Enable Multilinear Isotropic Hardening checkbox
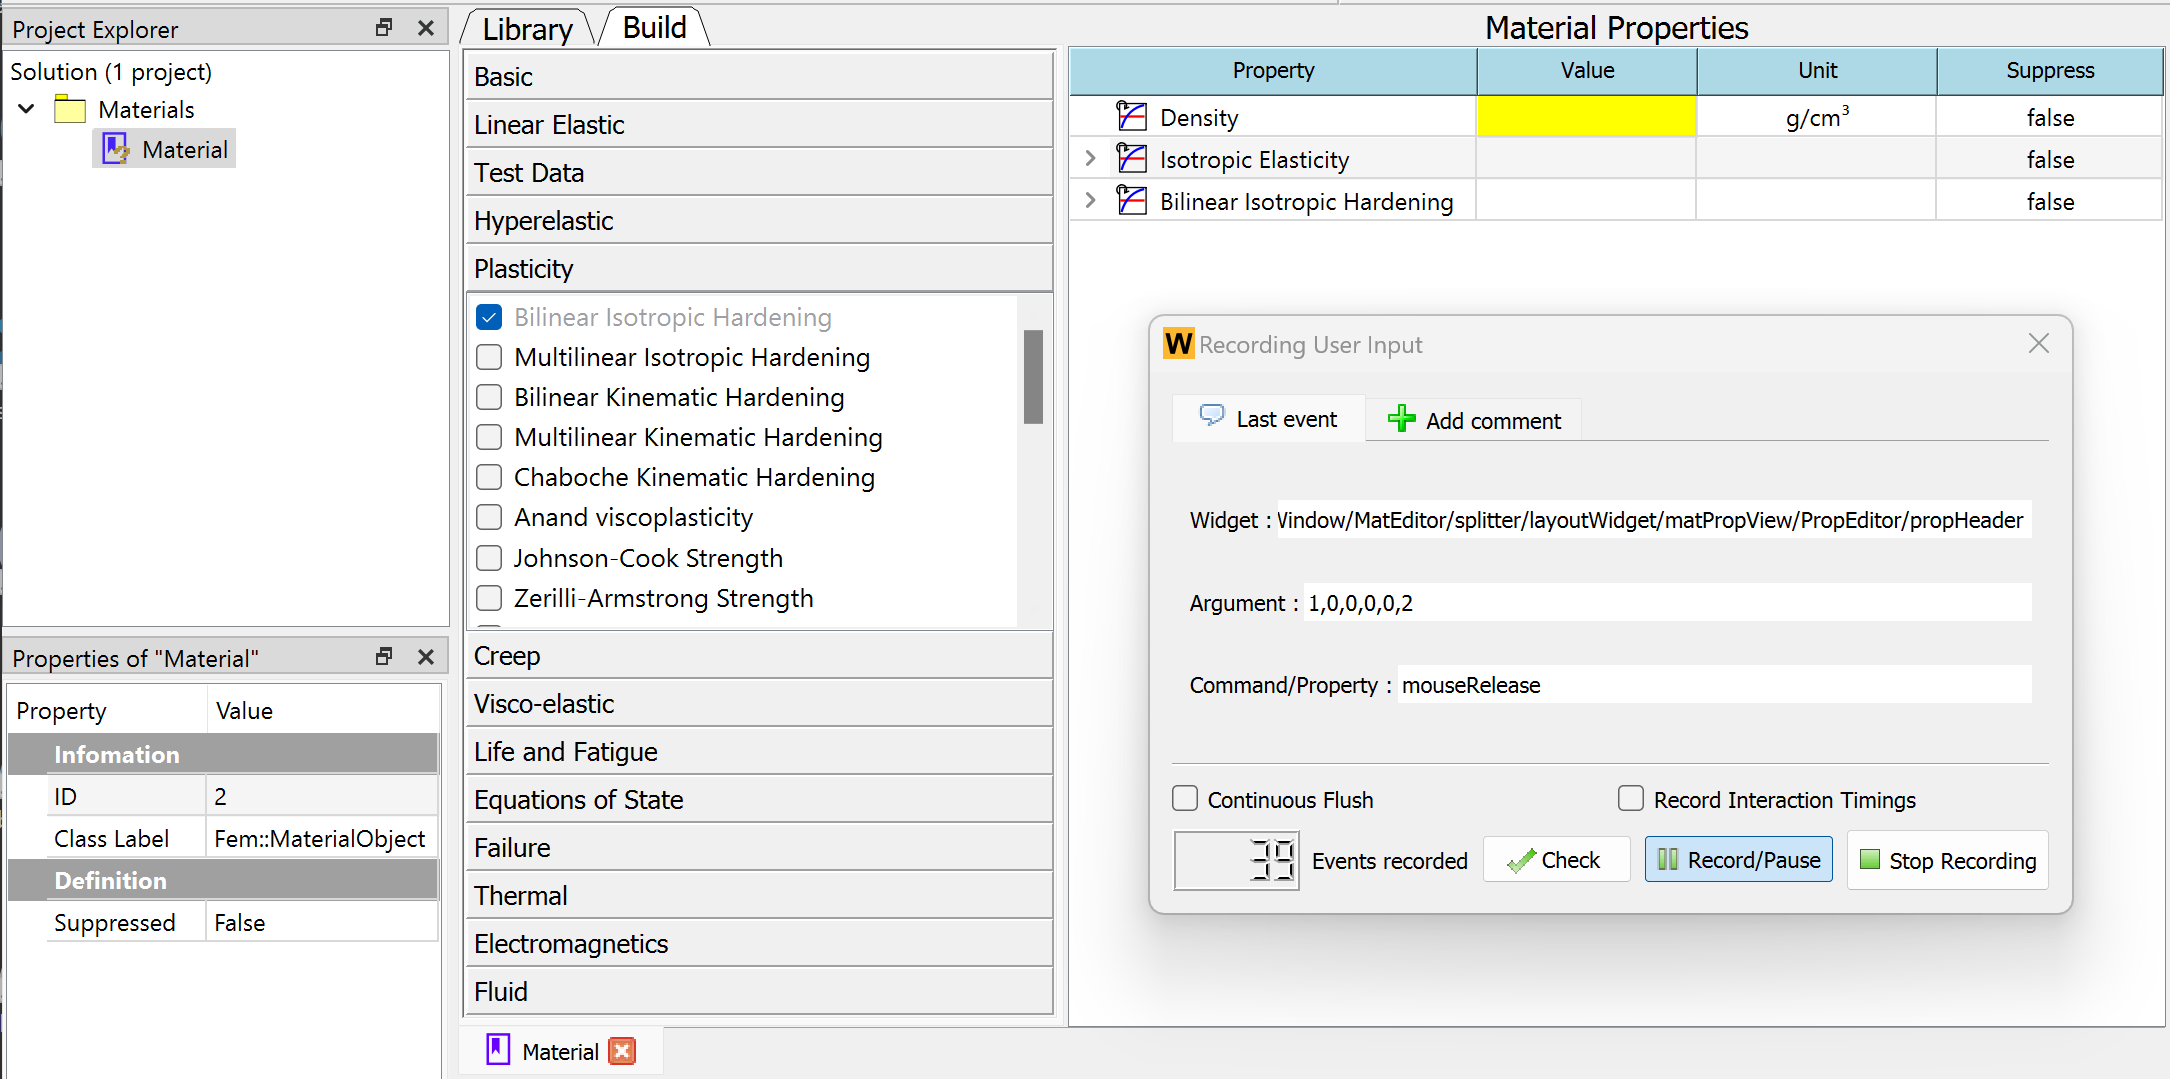 [489, 357]
